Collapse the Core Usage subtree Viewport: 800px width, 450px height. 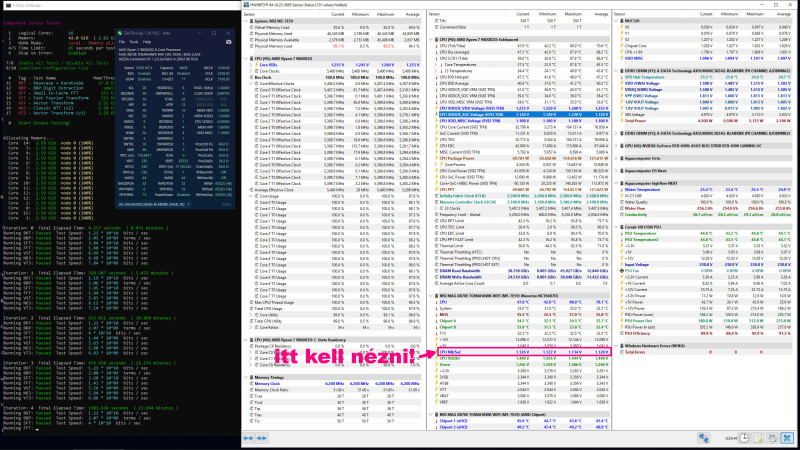[251, 196]
